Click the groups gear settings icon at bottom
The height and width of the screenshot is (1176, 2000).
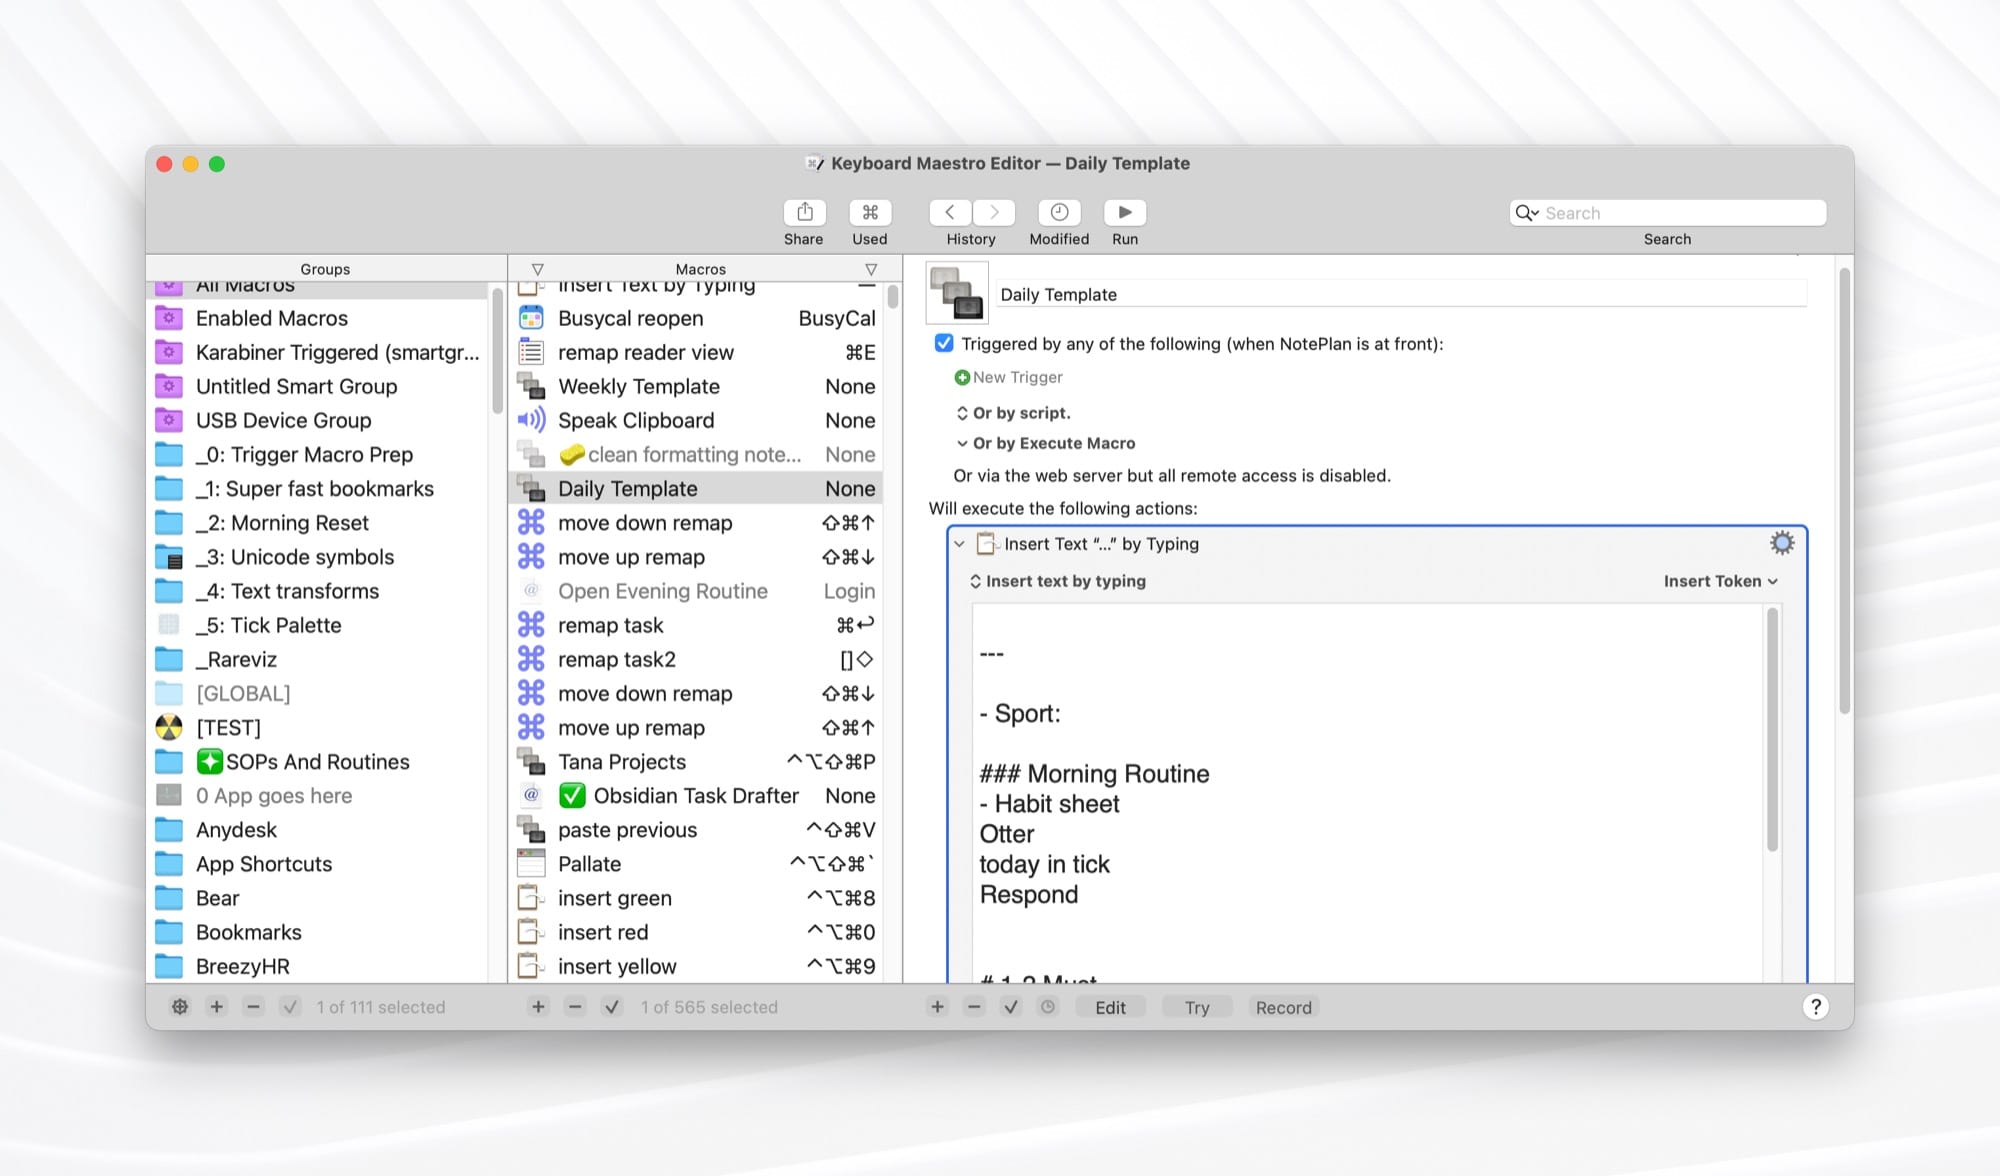(180, 1007)
